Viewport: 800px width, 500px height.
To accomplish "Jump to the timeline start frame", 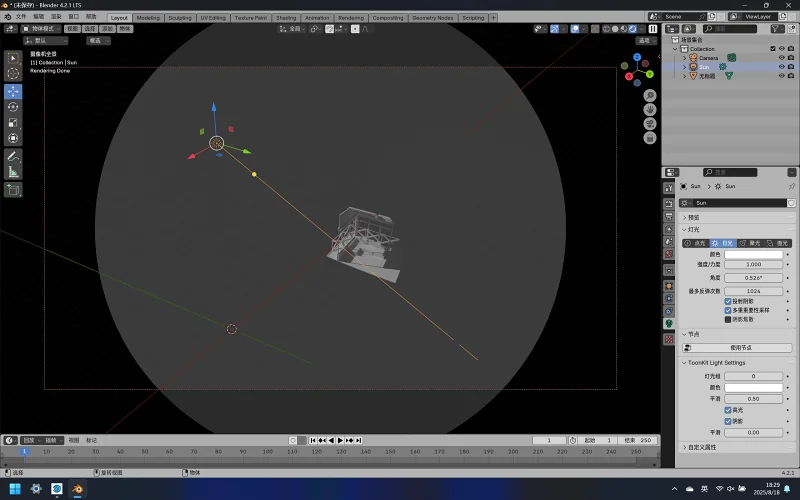I will pyautogui.click(x=313, y=440).
